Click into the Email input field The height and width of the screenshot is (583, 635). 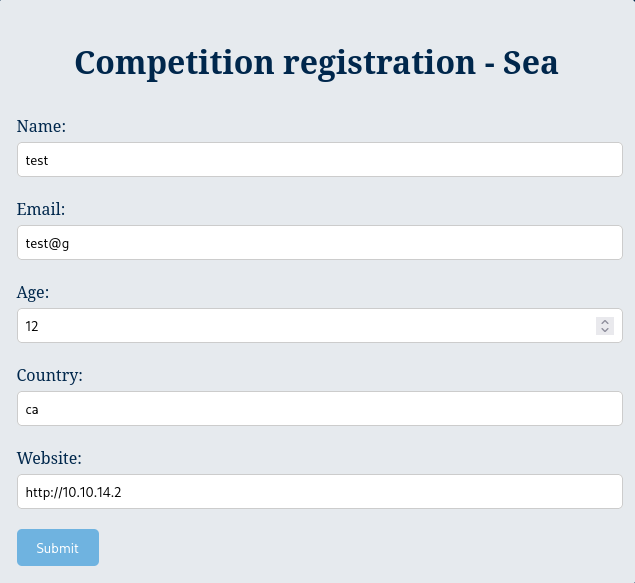tap(320, 242)
